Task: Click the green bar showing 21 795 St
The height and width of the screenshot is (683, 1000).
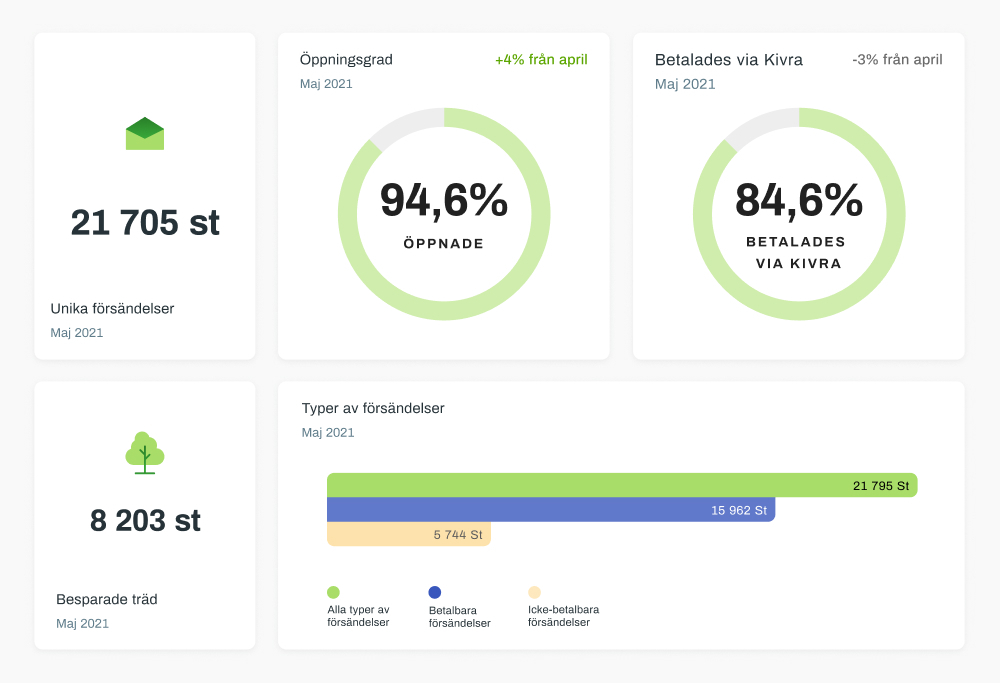Action: (620, 485)
